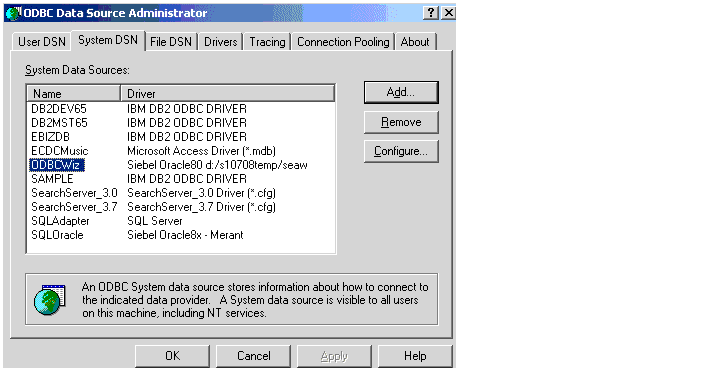Confirm with the OK button
This screenshot has height=370, width=720.
[172, 356]
